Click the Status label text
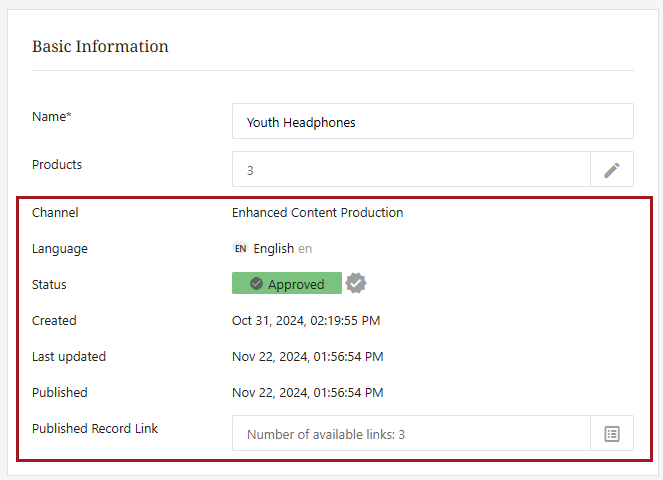Viewport: 663px width, 480px height. click(50, 285)
